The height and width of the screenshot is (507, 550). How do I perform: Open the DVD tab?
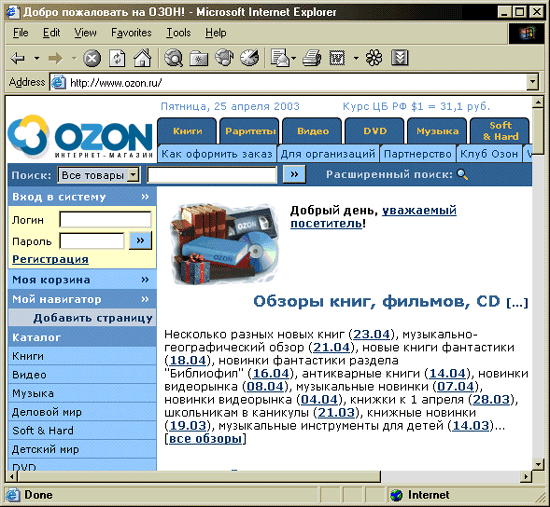(375, 131)
